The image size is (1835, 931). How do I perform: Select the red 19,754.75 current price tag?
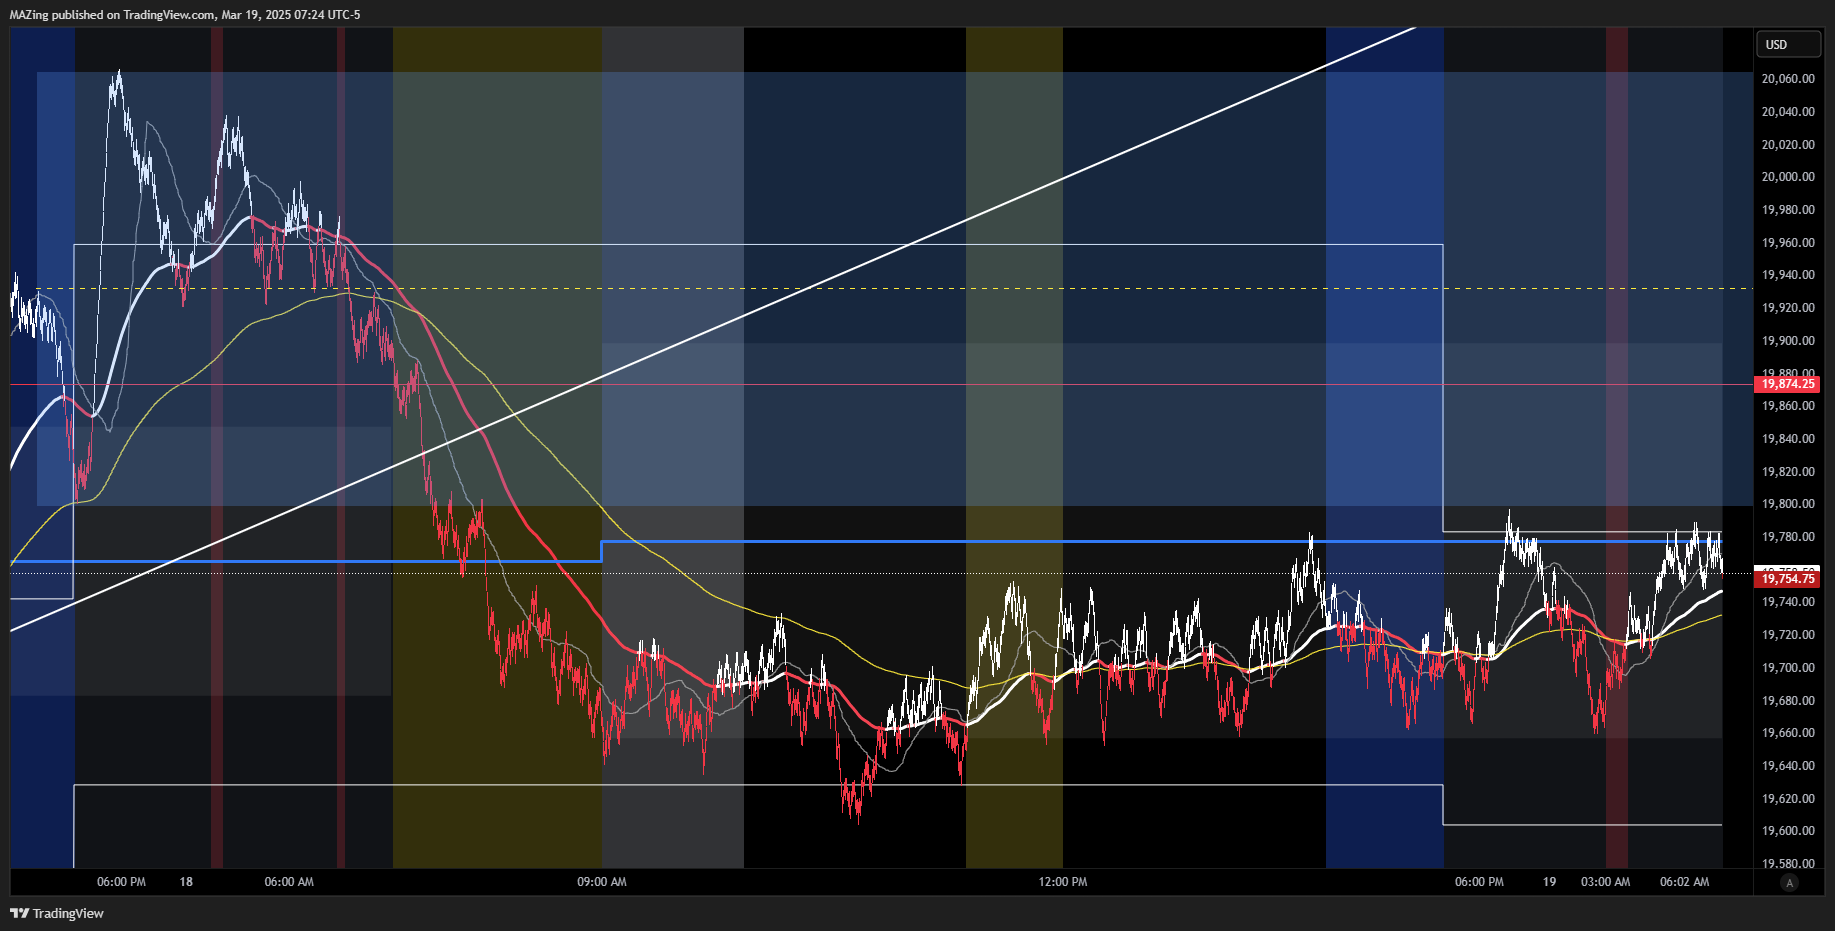(1787, 579)
